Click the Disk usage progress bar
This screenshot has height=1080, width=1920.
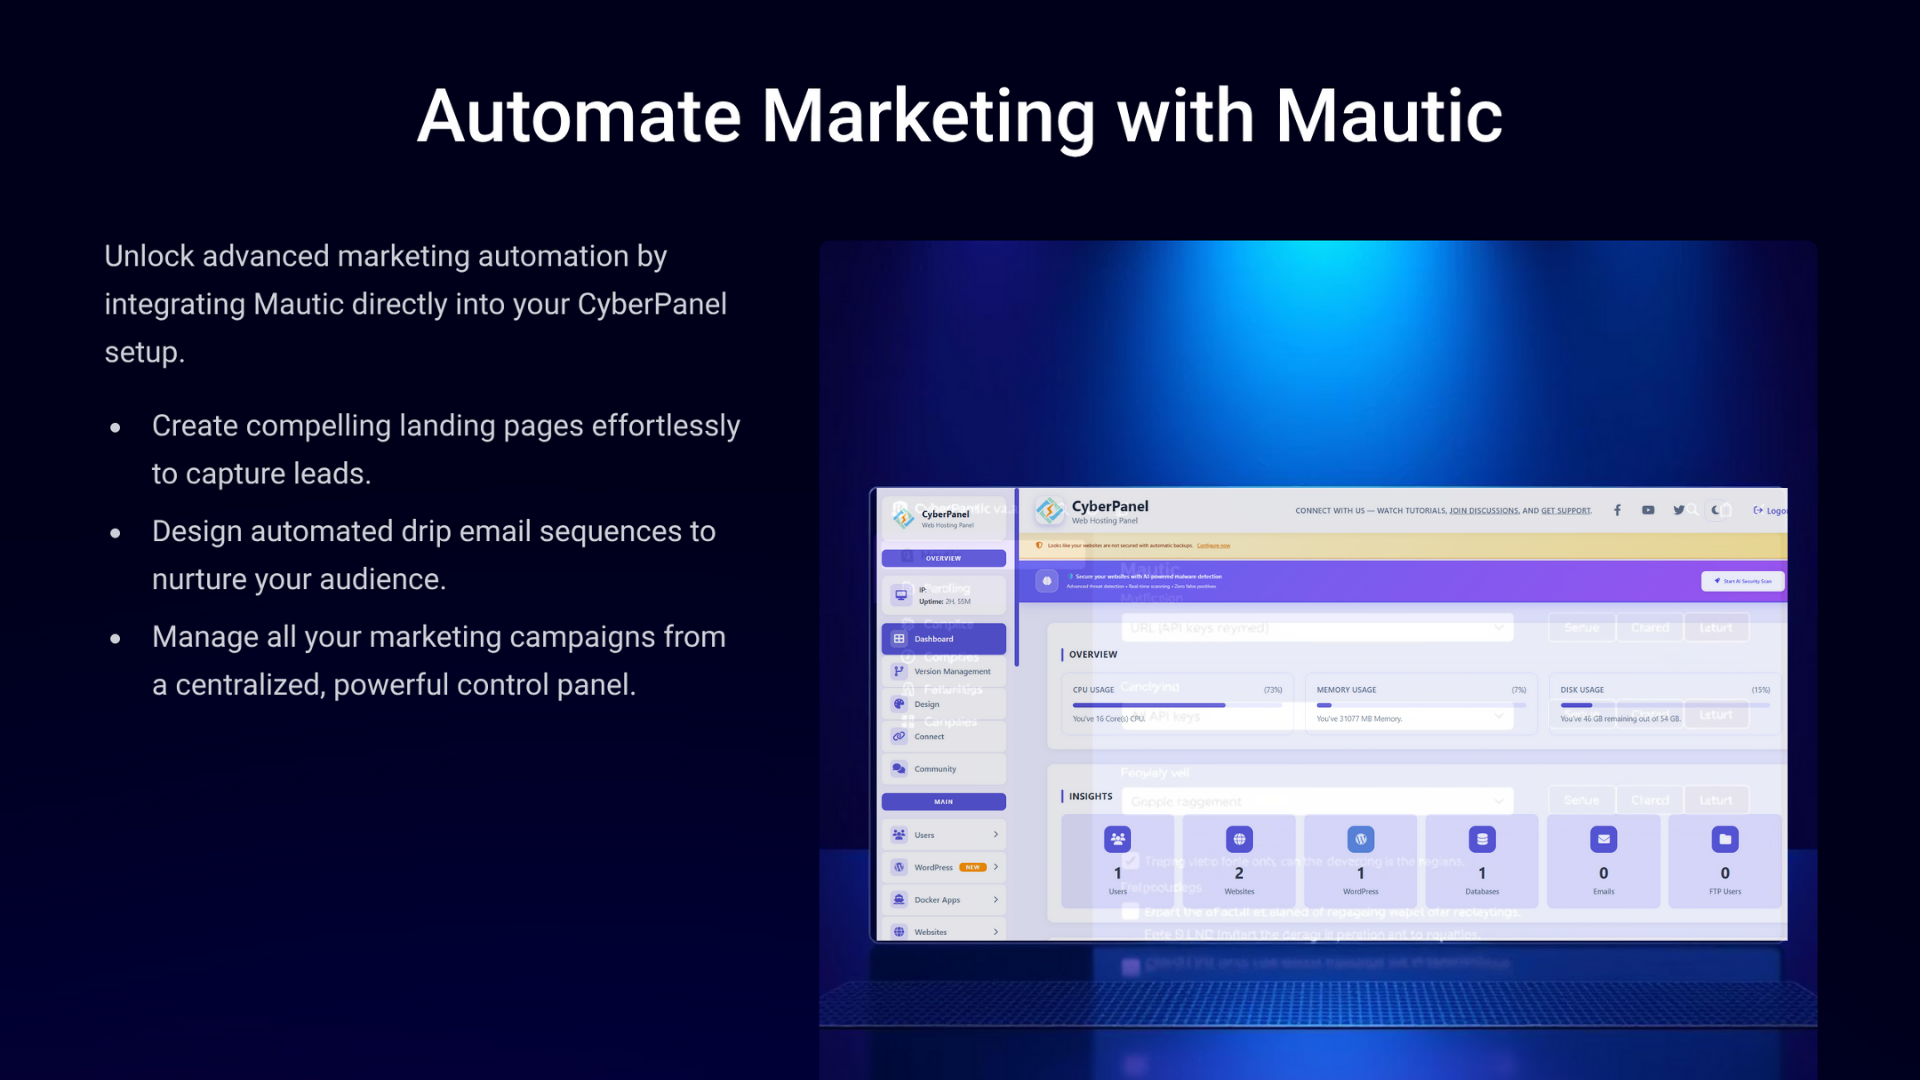coord(1665,705)
